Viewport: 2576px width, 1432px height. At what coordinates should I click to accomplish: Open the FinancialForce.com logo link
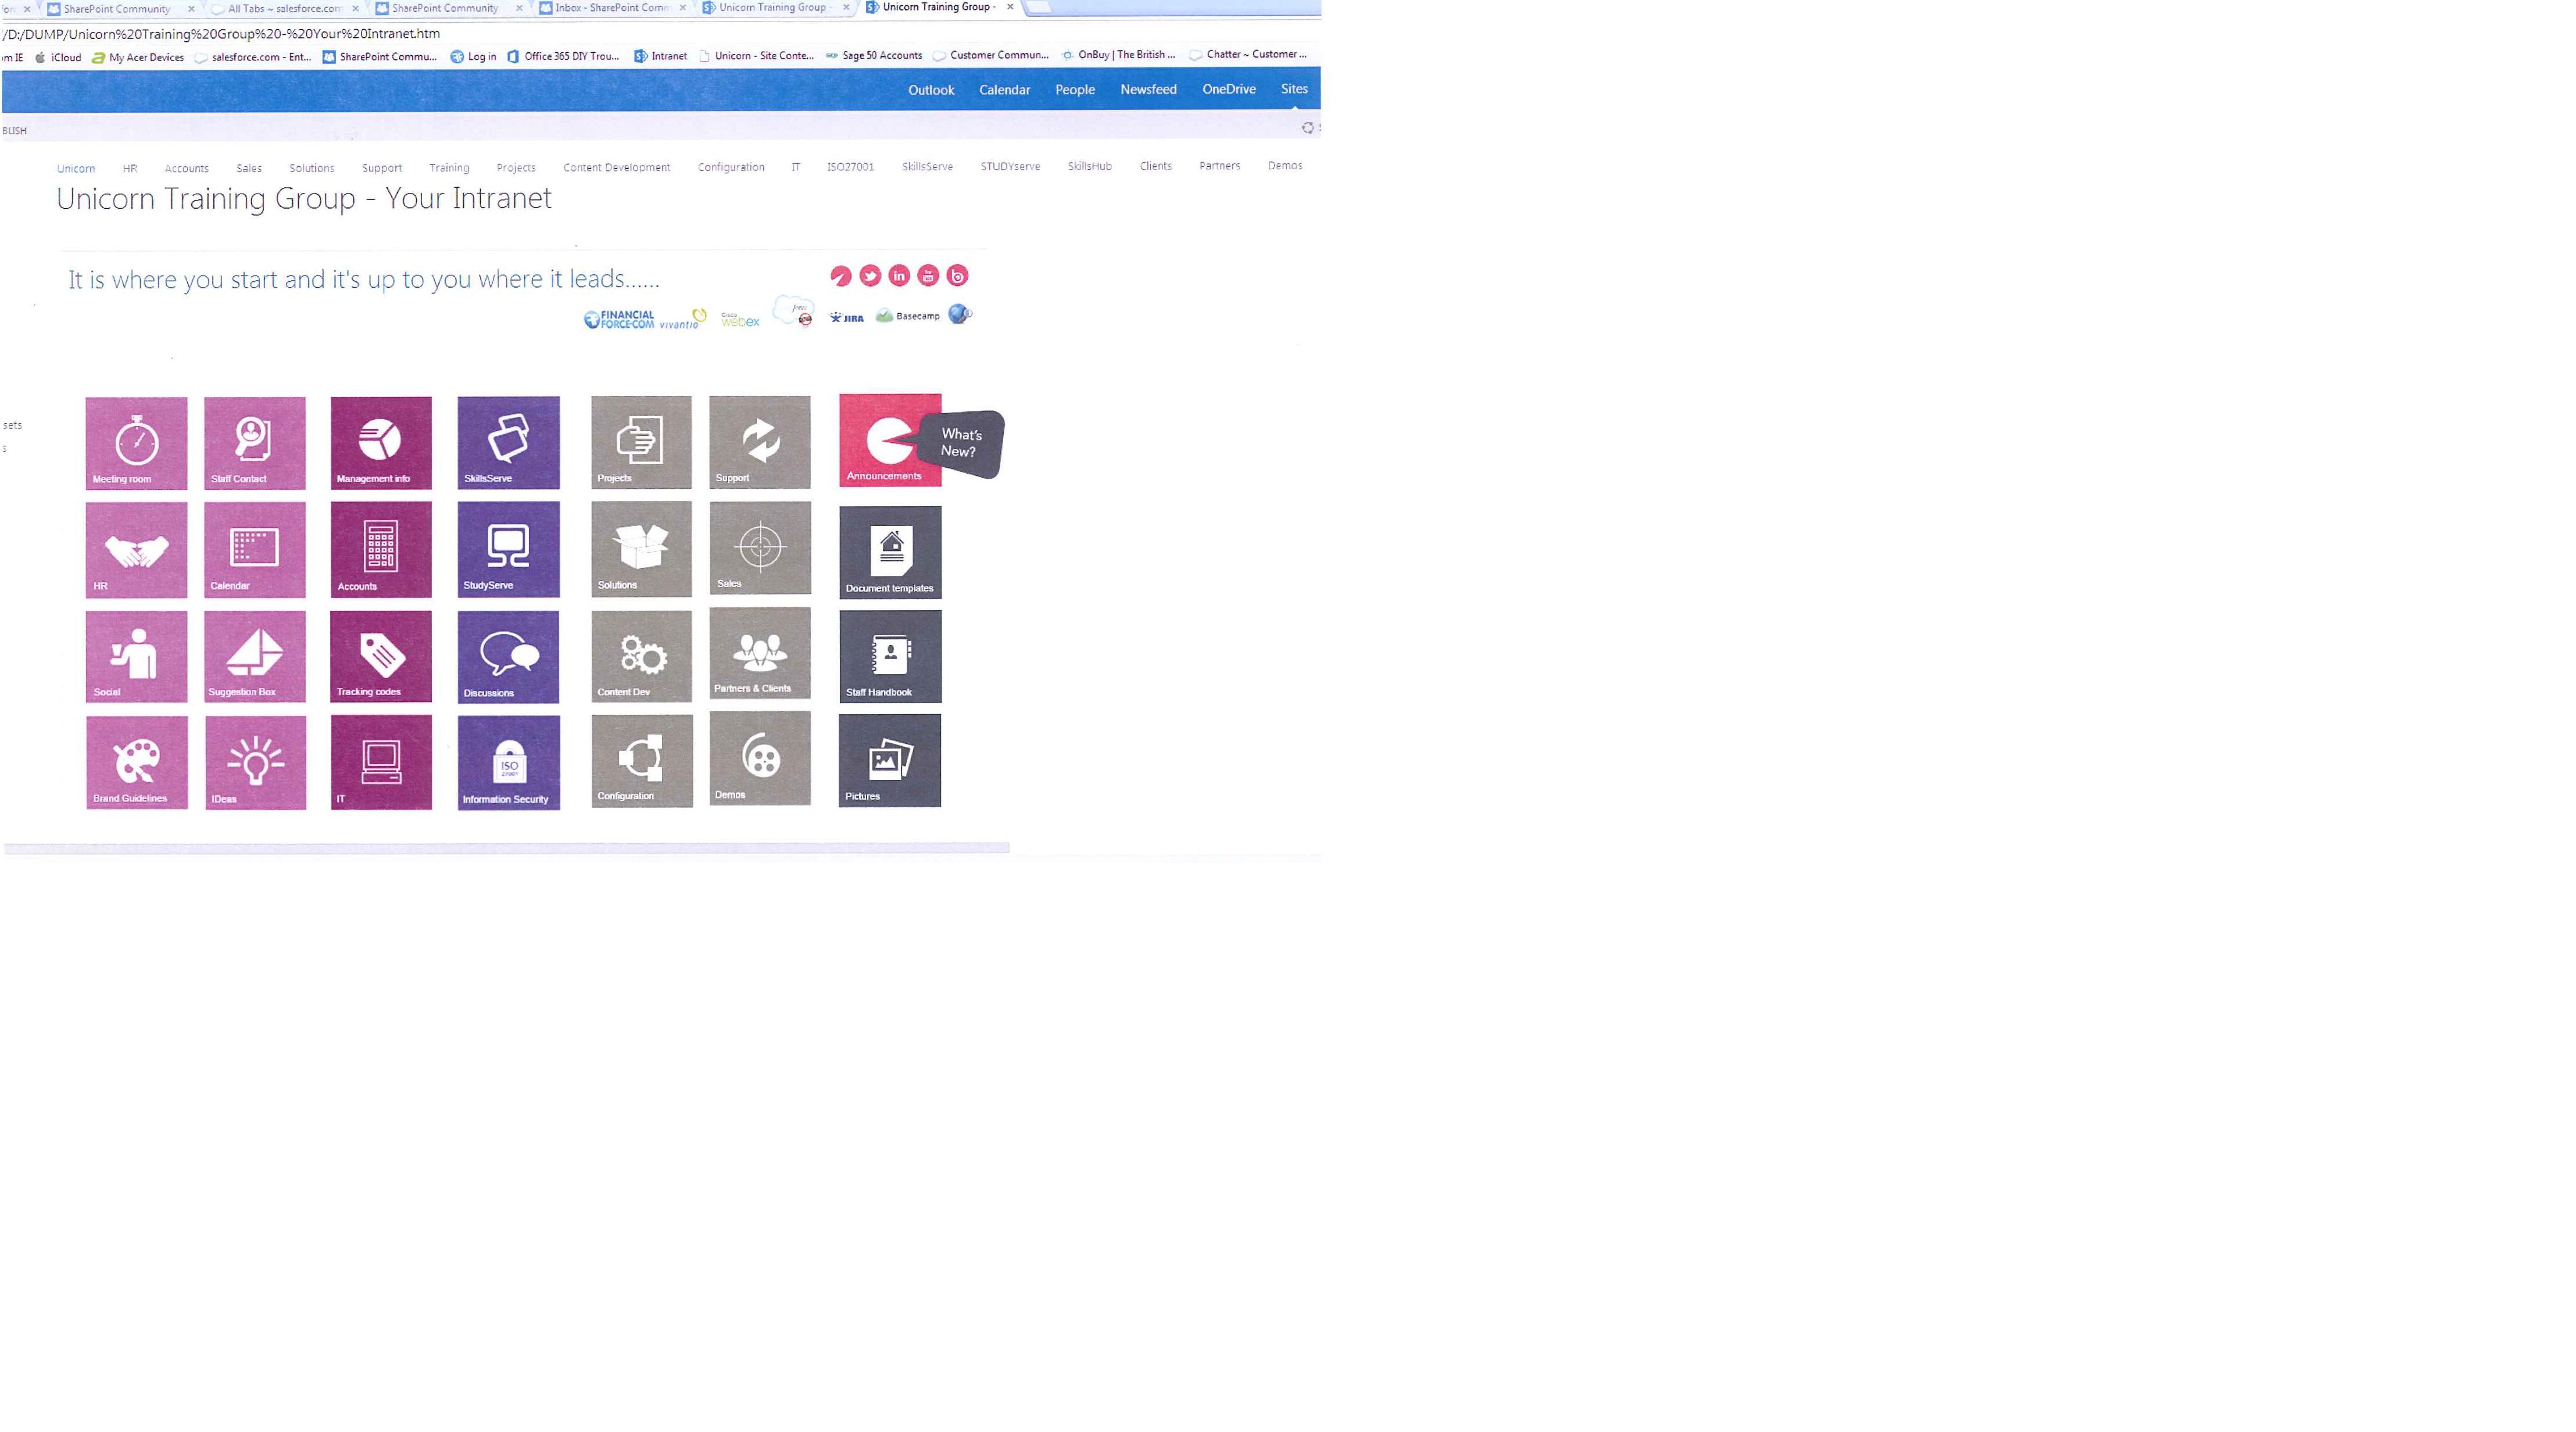pos(619,319)
